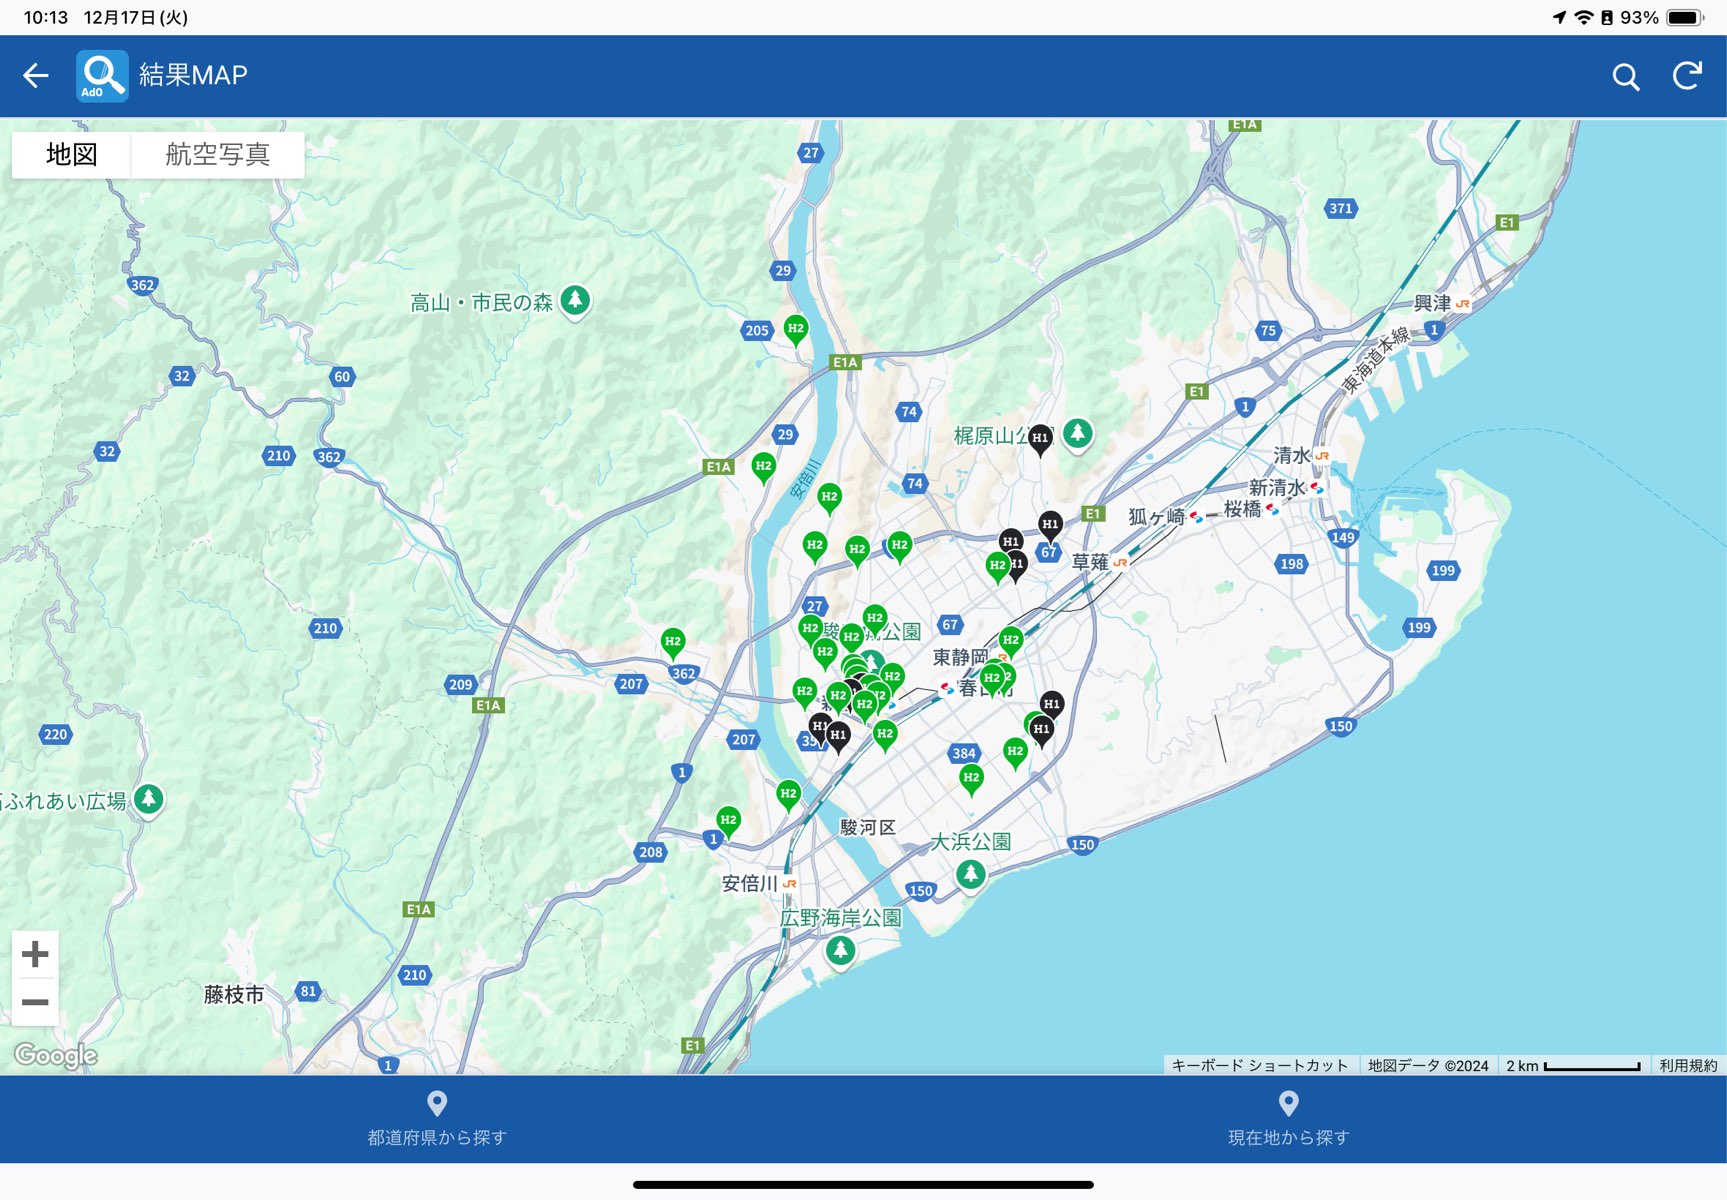Open the Google logo link
1727x1200 pixels.
56,1055
